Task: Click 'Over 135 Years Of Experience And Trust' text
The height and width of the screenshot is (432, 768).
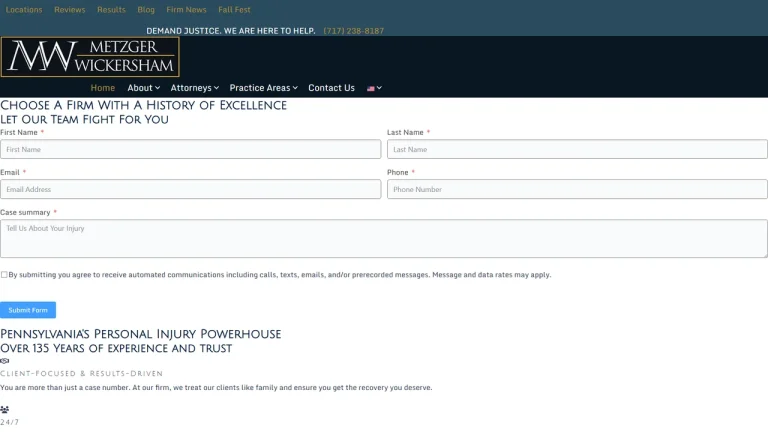Action: click(x=116, y=348)
